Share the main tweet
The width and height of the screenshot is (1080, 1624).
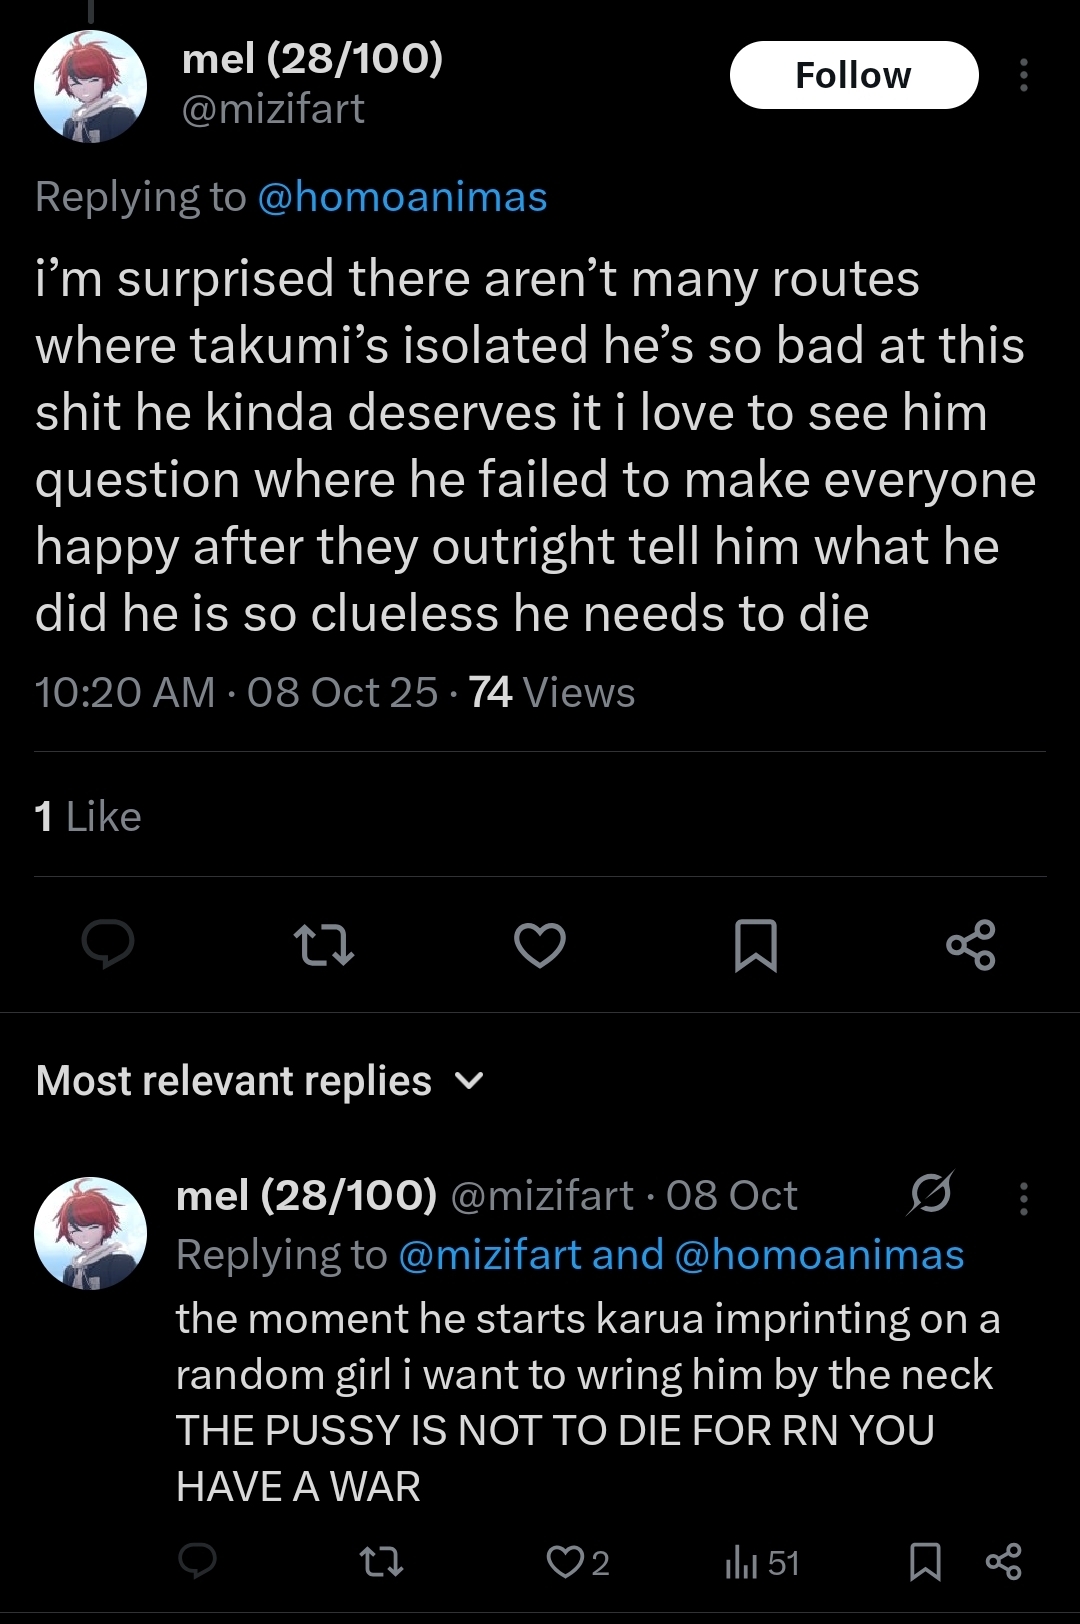[x=971, y=945]
